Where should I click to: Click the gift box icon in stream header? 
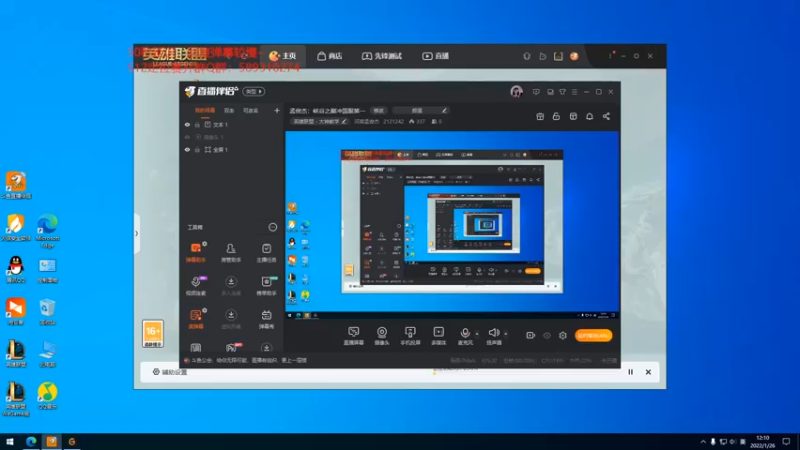tap(540, 116)
